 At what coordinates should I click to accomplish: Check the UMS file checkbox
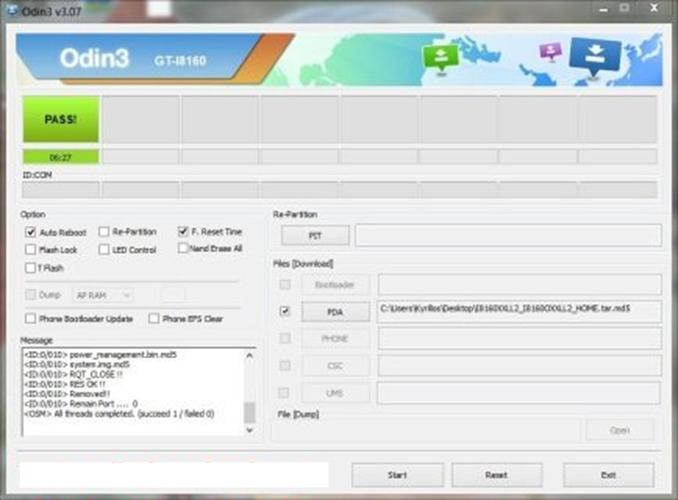pos(284,393)
